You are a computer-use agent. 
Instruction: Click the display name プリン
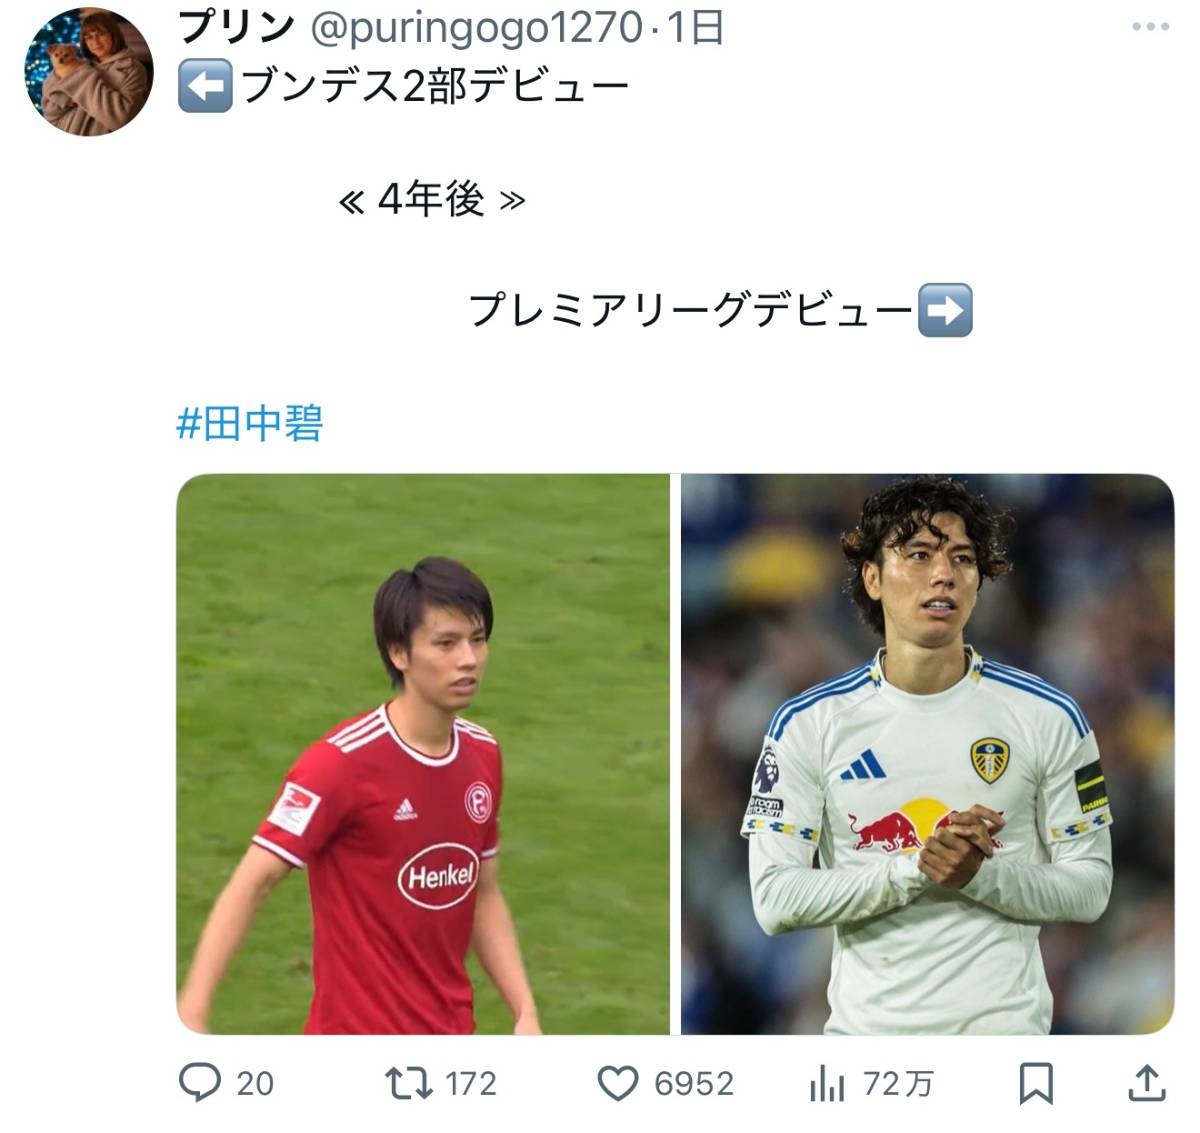click(x=236, y=27)
